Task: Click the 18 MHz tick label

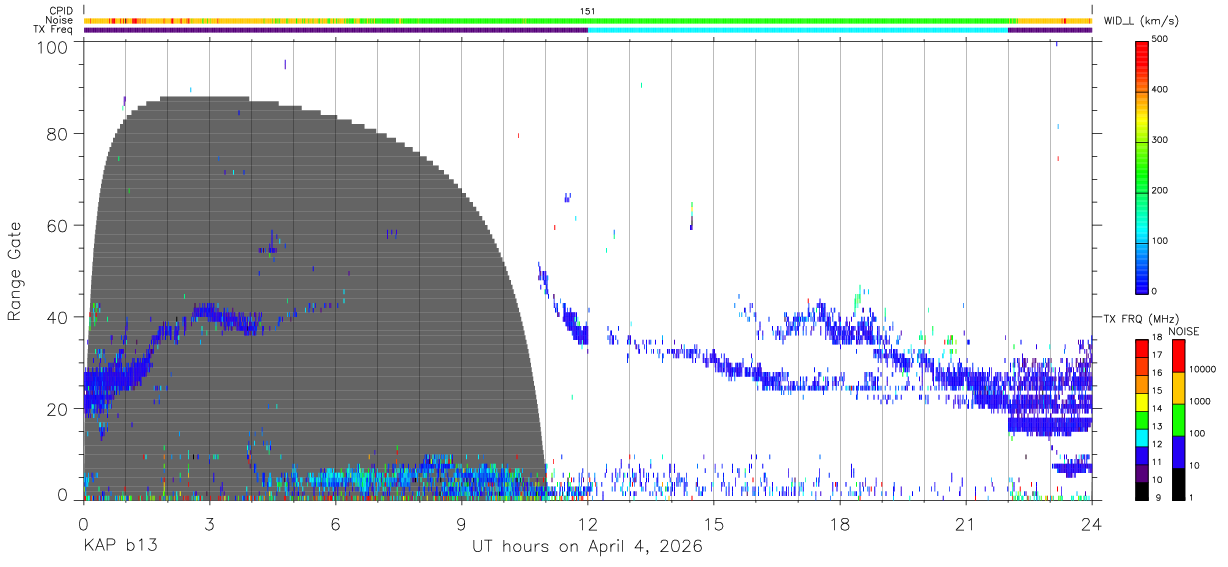Action: [x=1157, y=338]
